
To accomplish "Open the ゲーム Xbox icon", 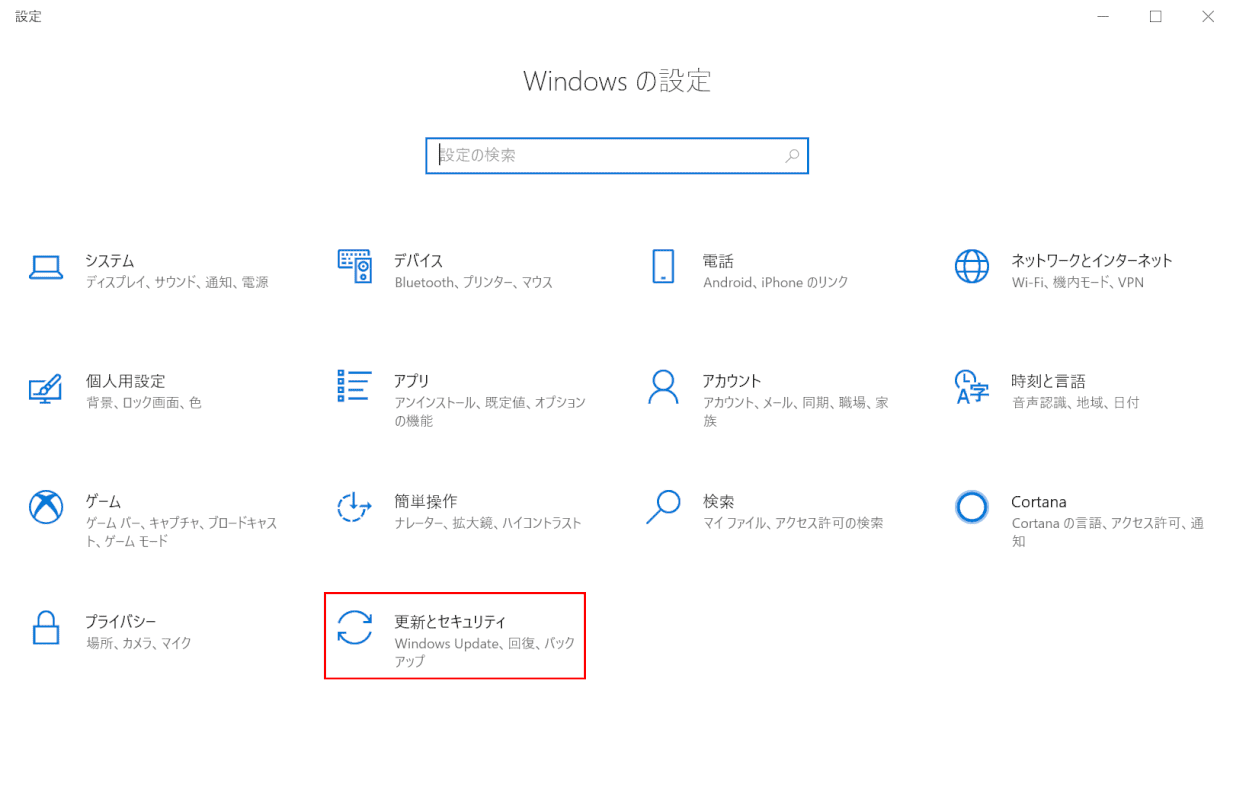I will pos(46,507).
